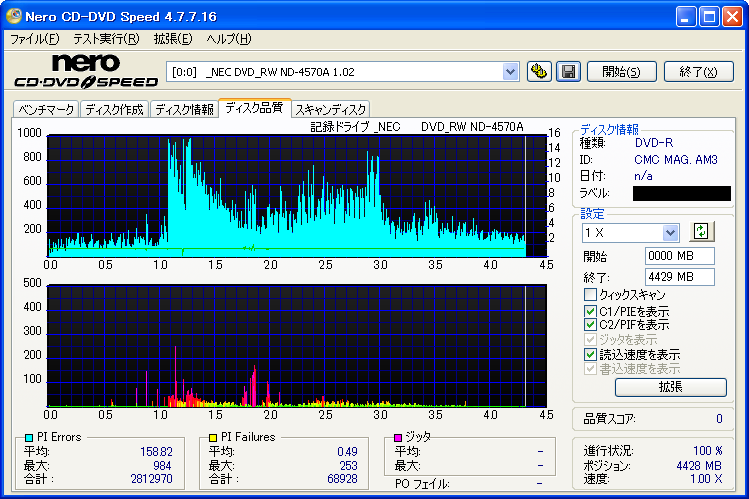749x499 pixels.
Task: Click the drive options icon beside the drive selector
Action: point(539,72)
